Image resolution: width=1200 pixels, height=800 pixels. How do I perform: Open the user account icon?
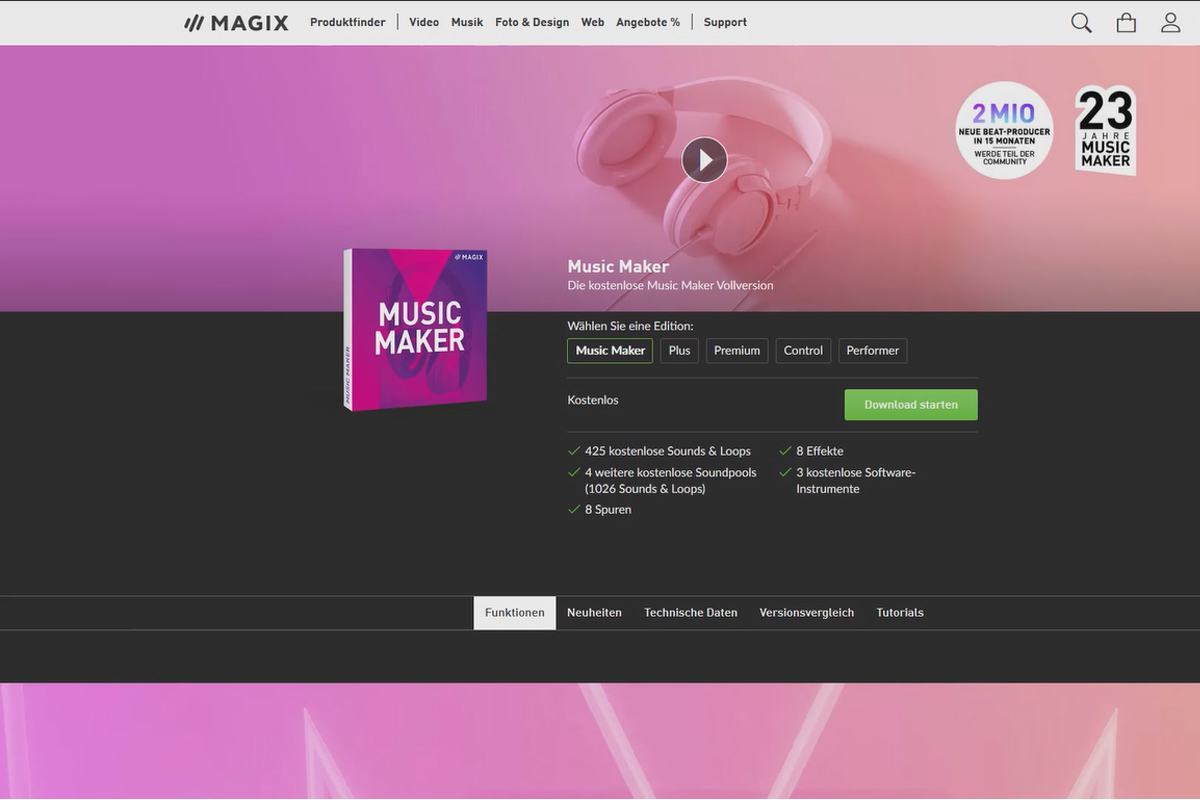coord(1170,22)
